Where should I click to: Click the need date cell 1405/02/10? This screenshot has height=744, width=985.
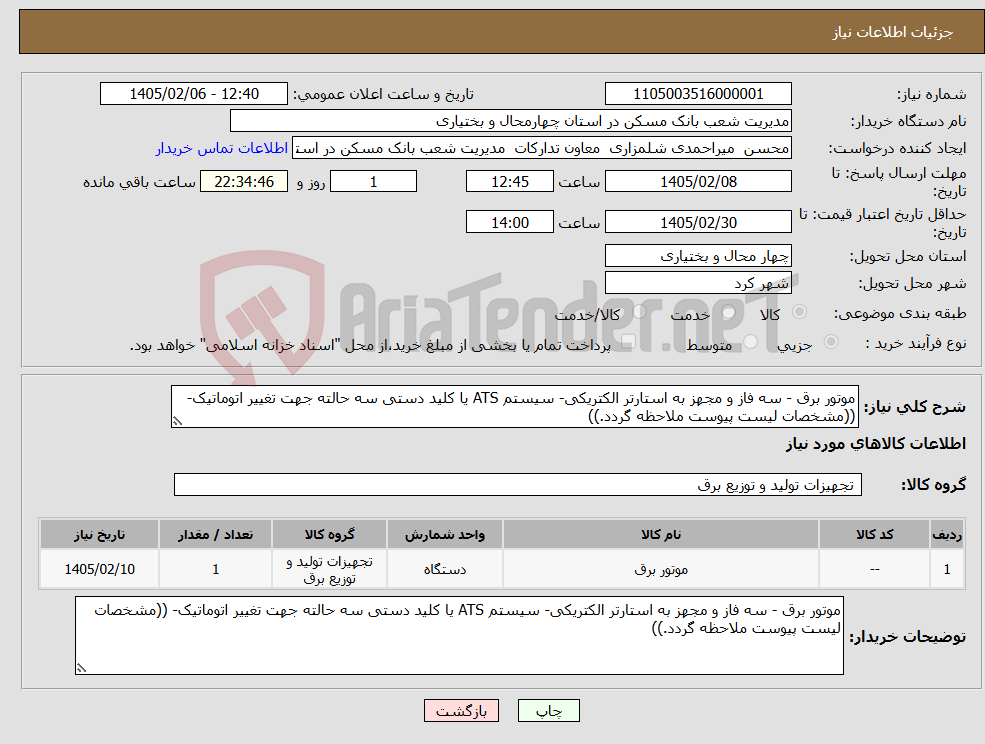[99, 569]
